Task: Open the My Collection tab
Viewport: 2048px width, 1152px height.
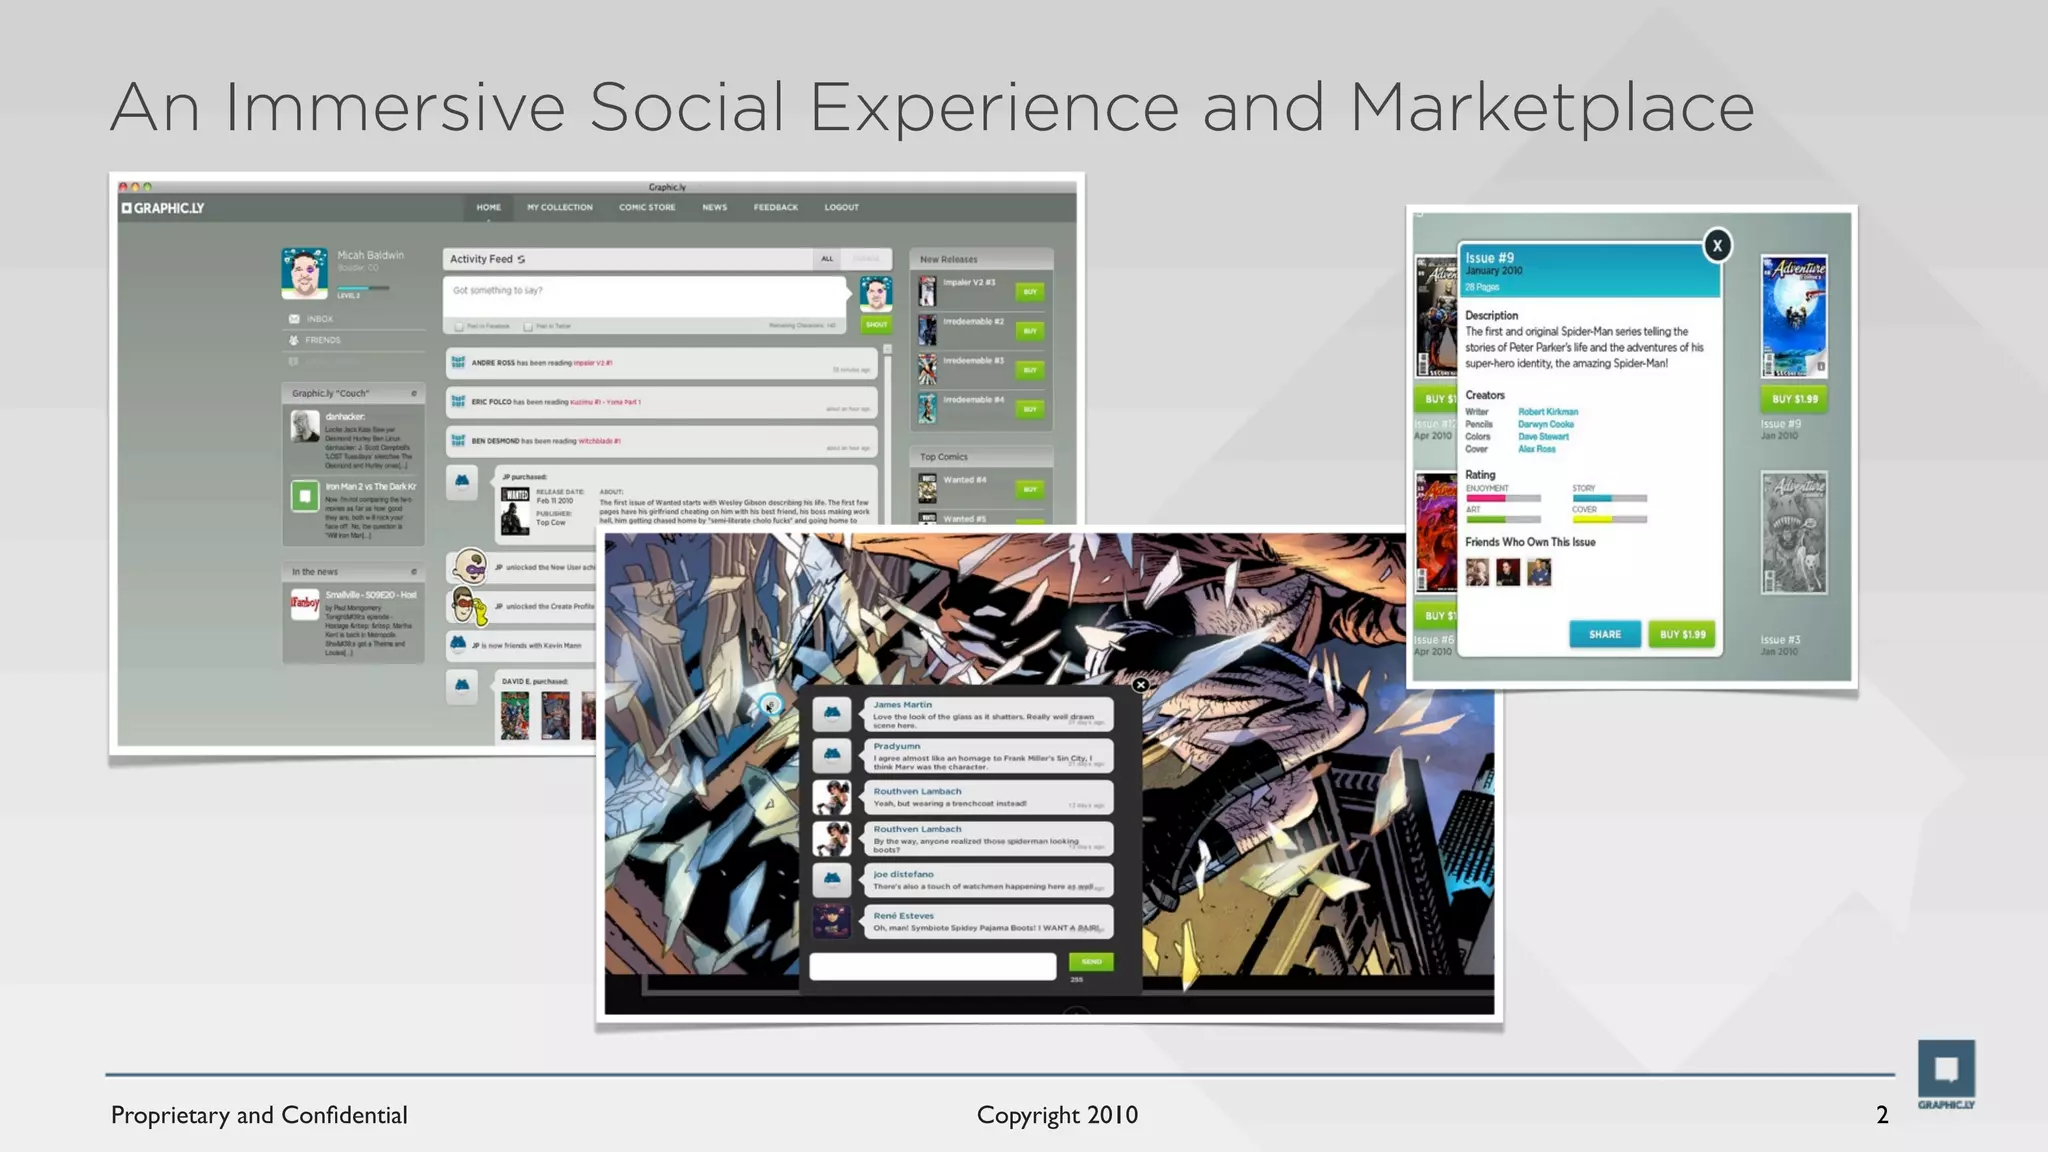Action: (x=559, y=207)
